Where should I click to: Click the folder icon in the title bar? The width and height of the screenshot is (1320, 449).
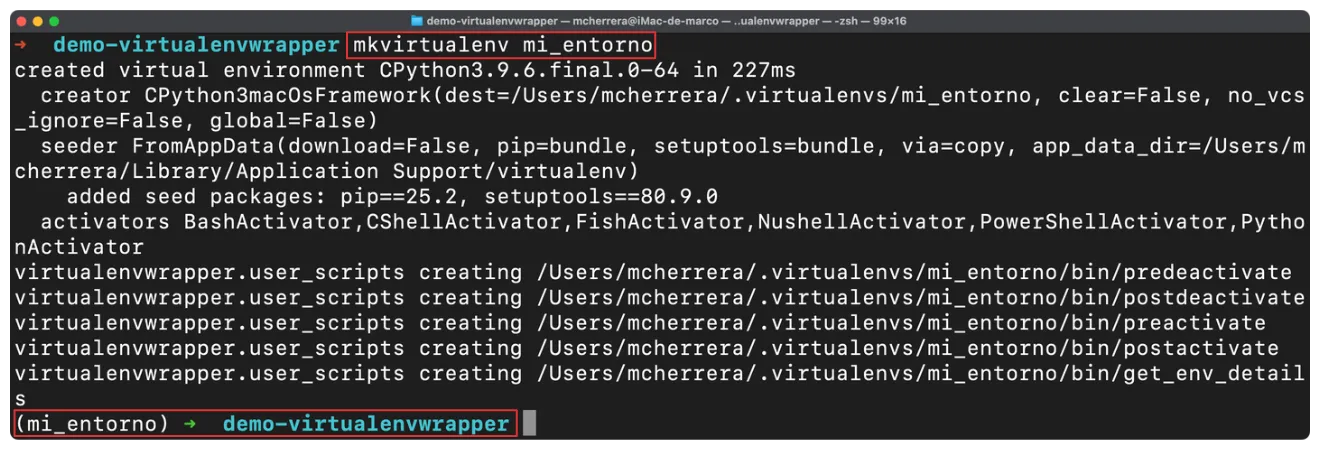coord(417,20)
